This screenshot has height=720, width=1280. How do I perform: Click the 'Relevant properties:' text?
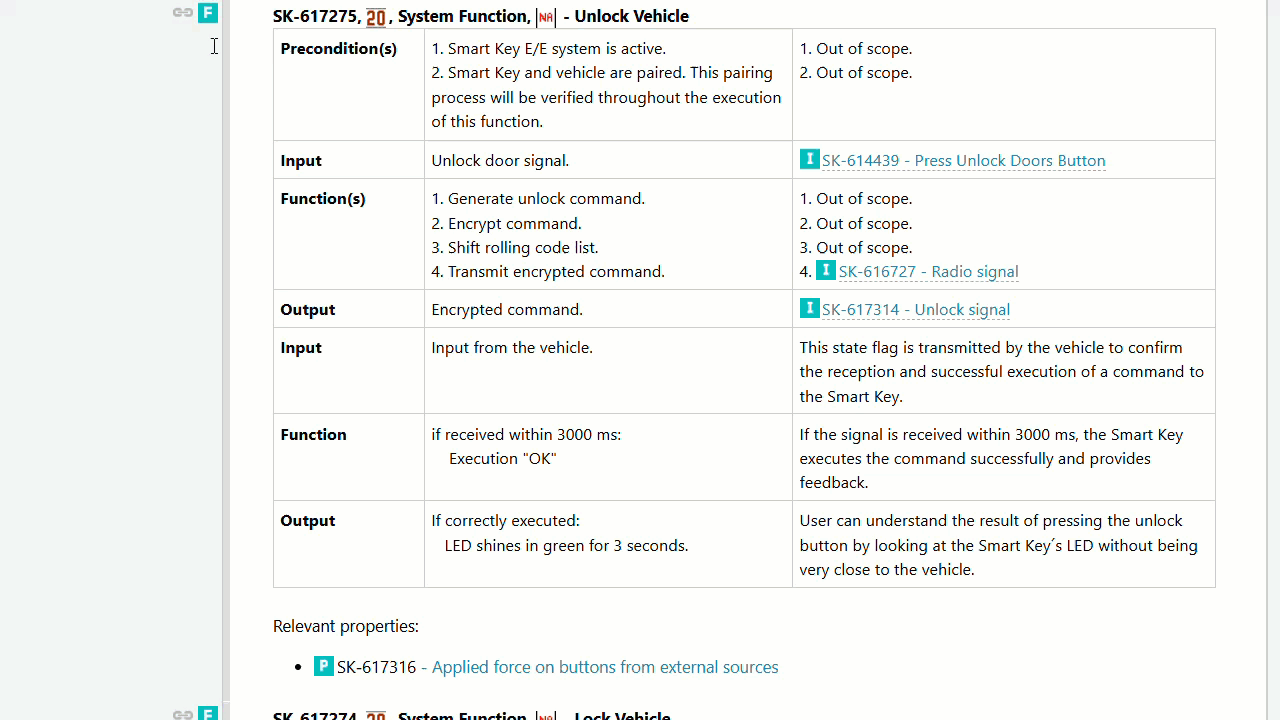[345, 626]
